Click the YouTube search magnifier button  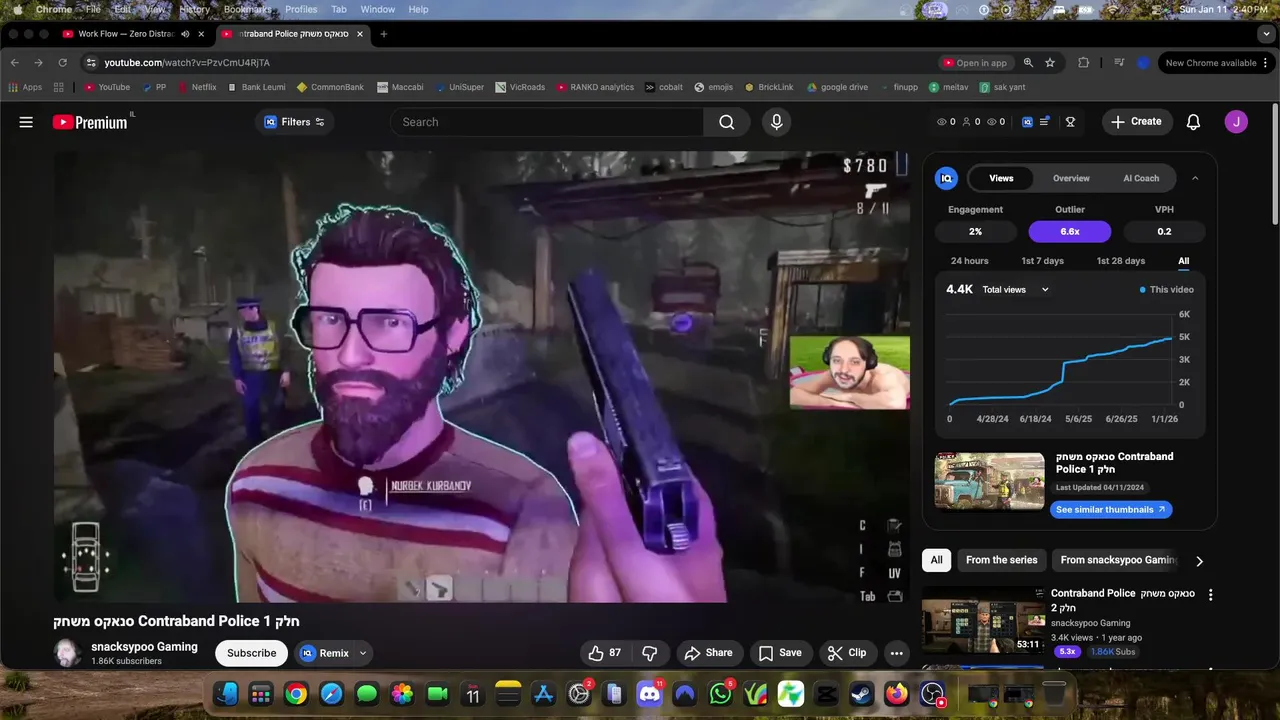pos(727,122)
